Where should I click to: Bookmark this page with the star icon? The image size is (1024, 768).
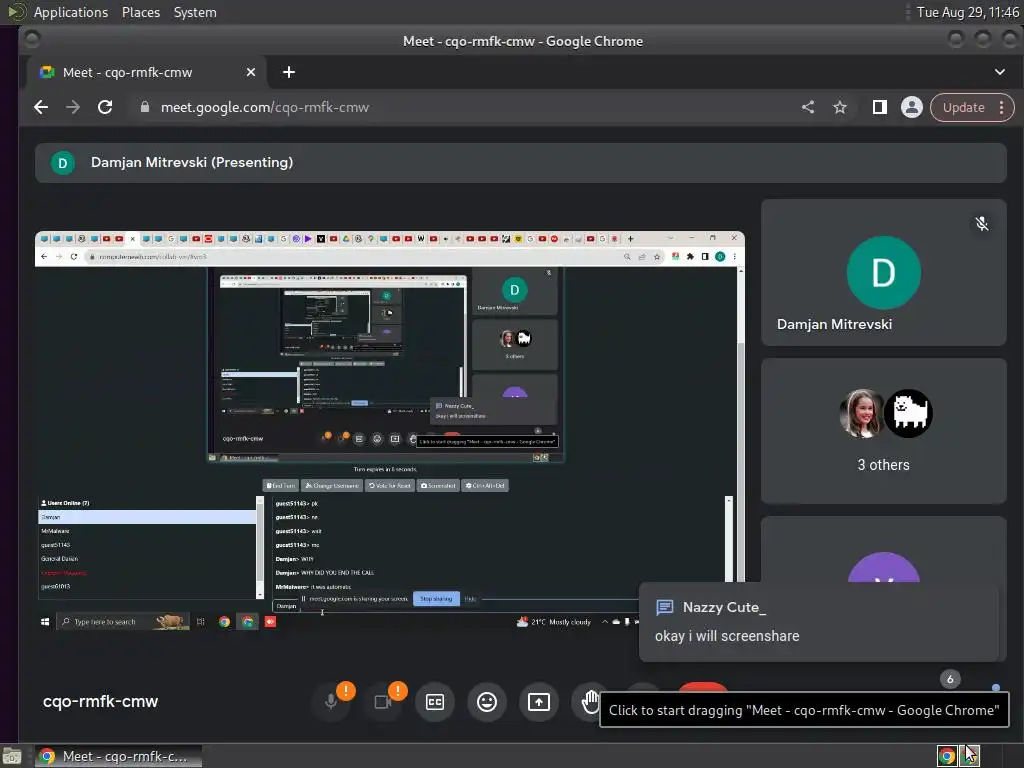840,107
